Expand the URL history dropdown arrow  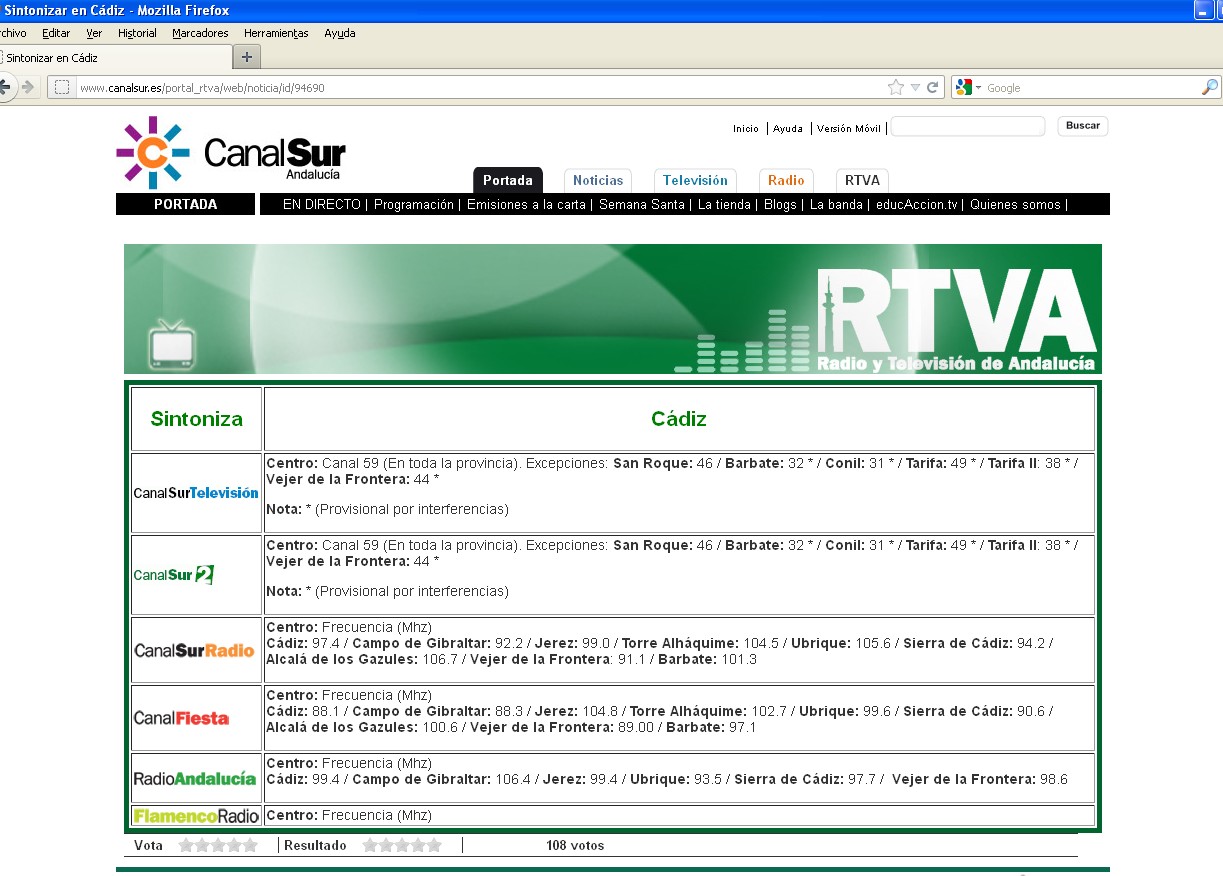click(914, 88)
